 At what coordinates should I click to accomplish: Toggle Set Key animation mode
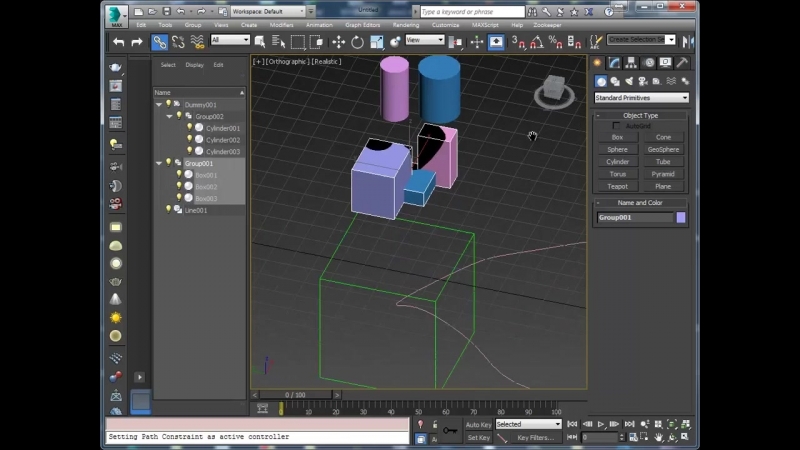[478, 438]
